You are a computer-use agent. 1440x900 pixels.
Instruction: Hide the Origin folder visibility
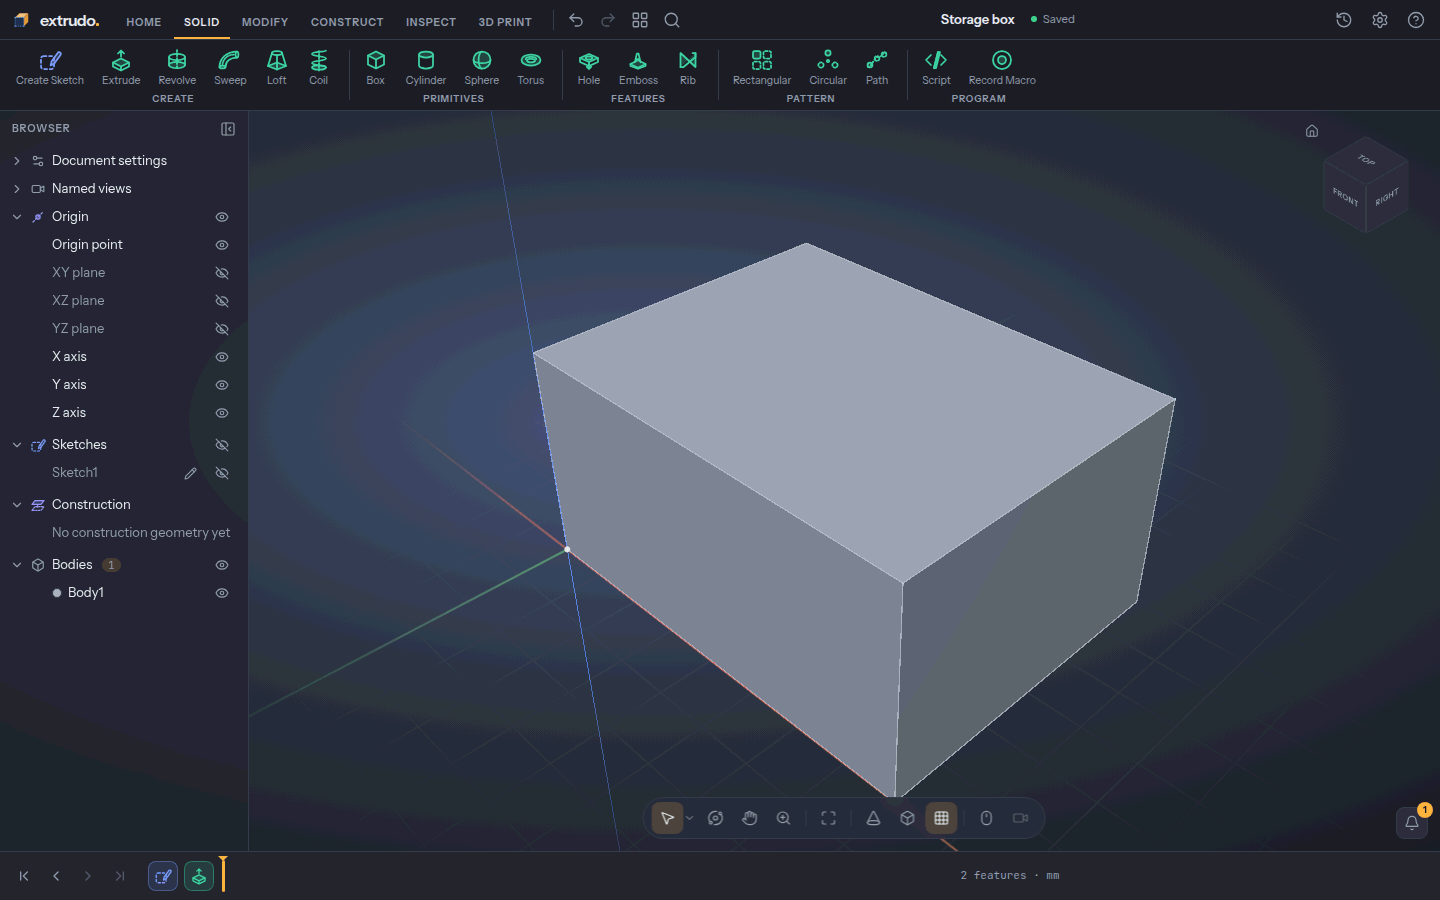pos(222,217)
